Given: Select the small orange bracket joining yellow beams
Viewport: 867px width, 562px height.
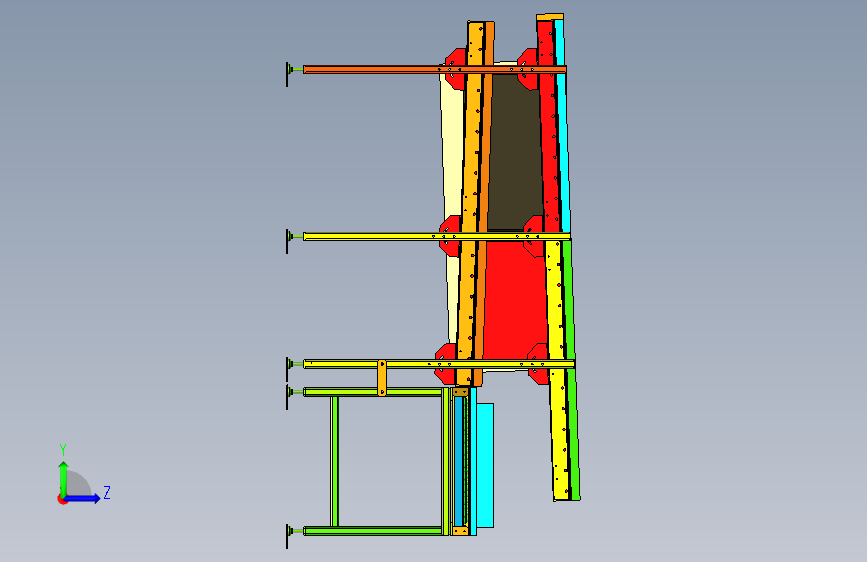Looking at the screenshot, I should coord(382,378).
